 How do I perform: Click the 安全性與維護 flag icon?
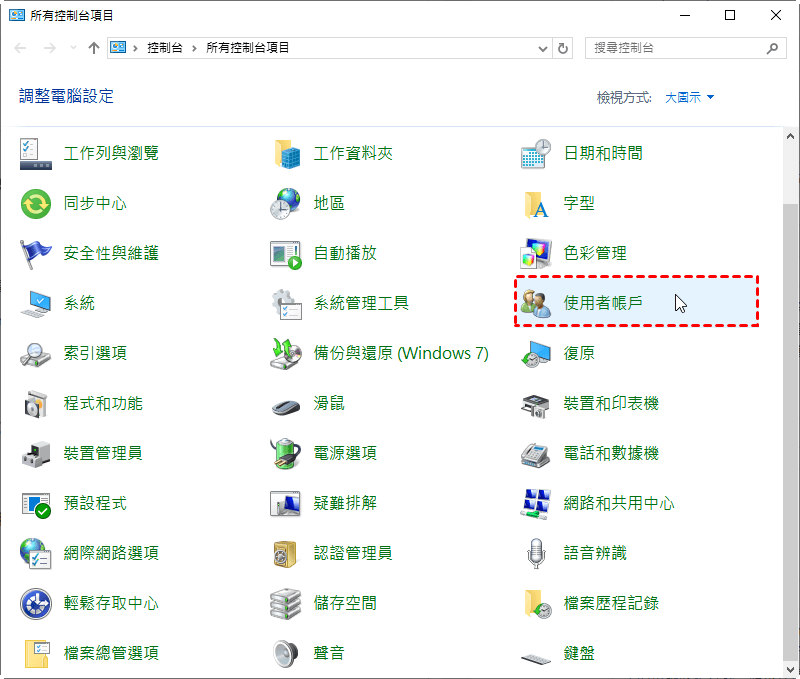point(36,253)
